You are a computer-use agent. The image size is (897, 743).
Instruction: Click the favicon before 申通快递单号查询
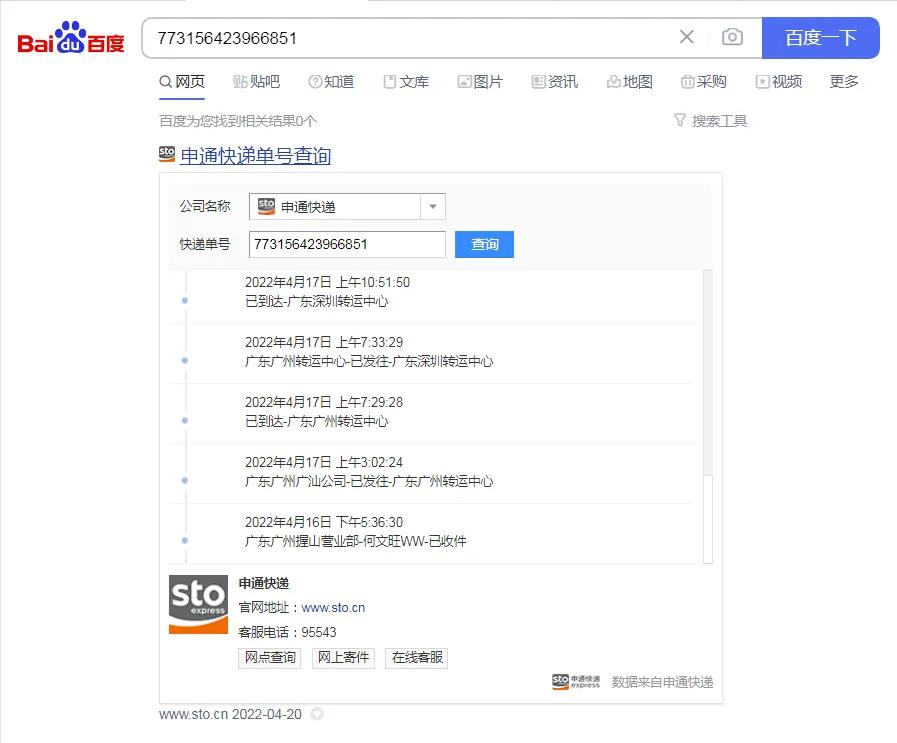click(x=167, y=154)
